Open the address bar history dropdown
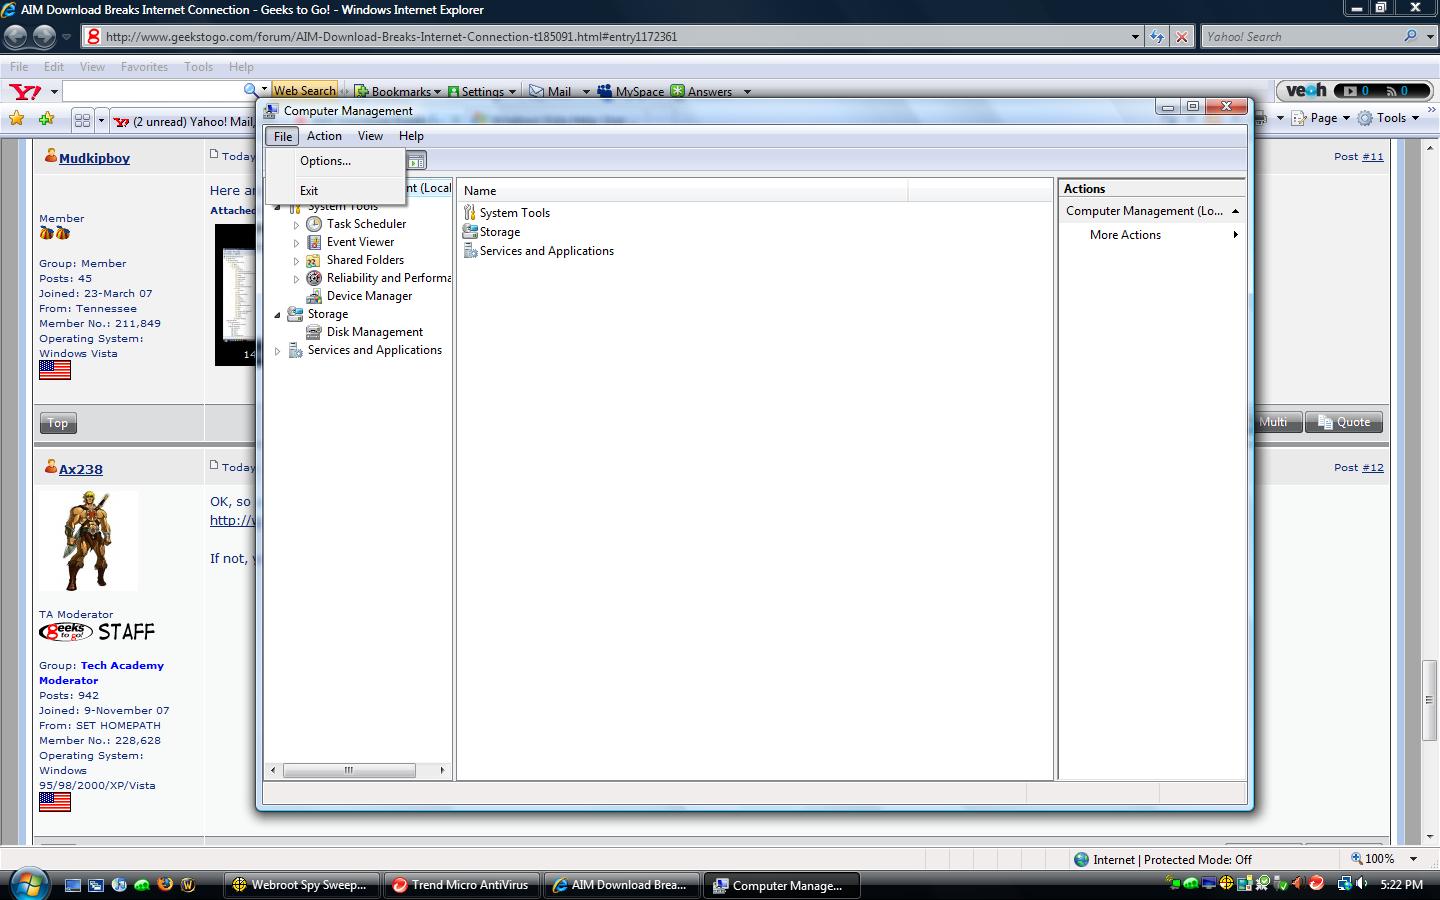1440x900 pixels. coord(1135,37)
